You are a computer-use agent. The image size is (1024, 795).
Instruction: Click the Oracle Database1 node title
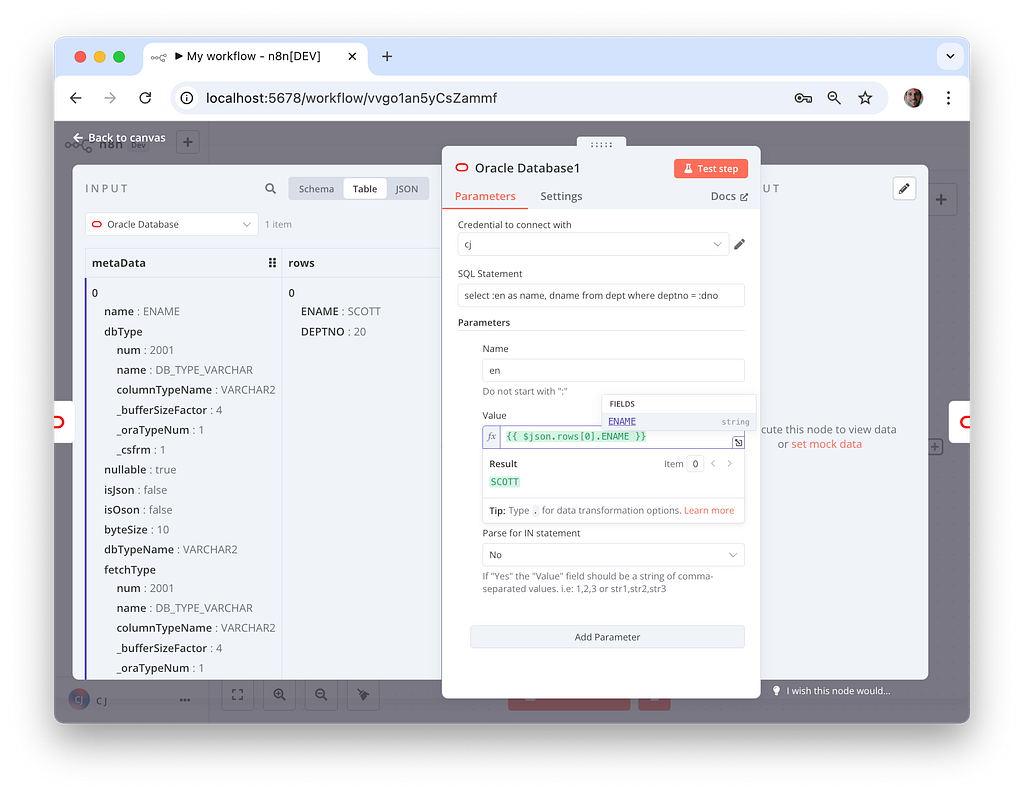coord(527,169)
